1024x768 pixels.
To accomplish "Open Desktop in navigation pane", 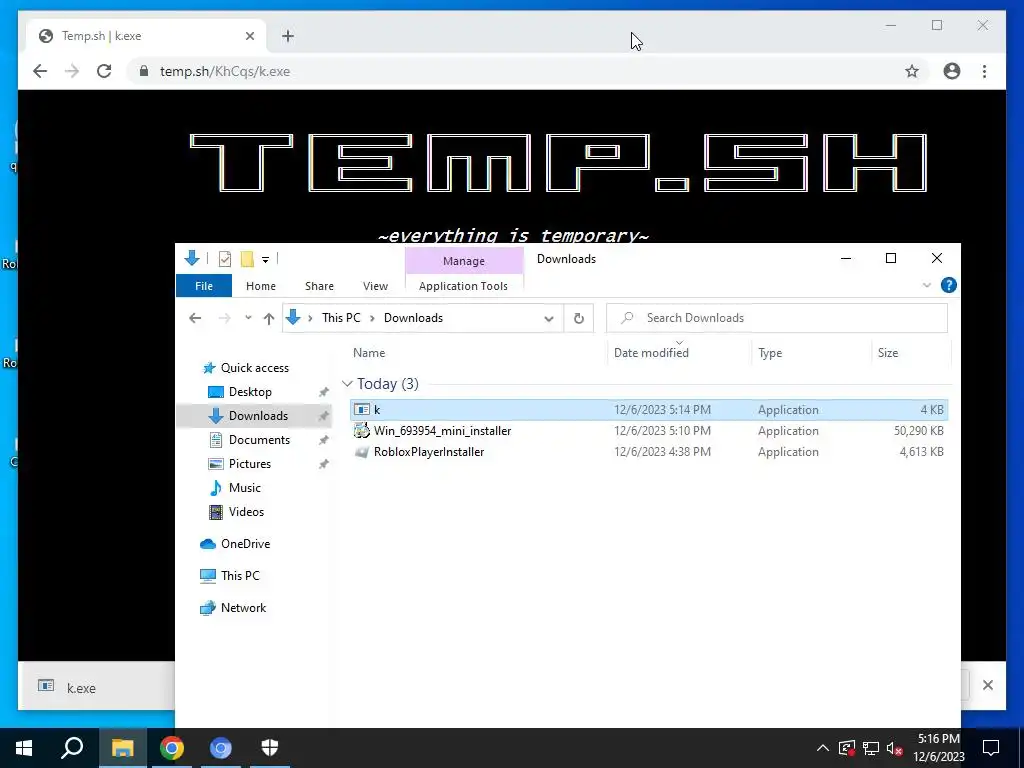I will coord(250,392).
